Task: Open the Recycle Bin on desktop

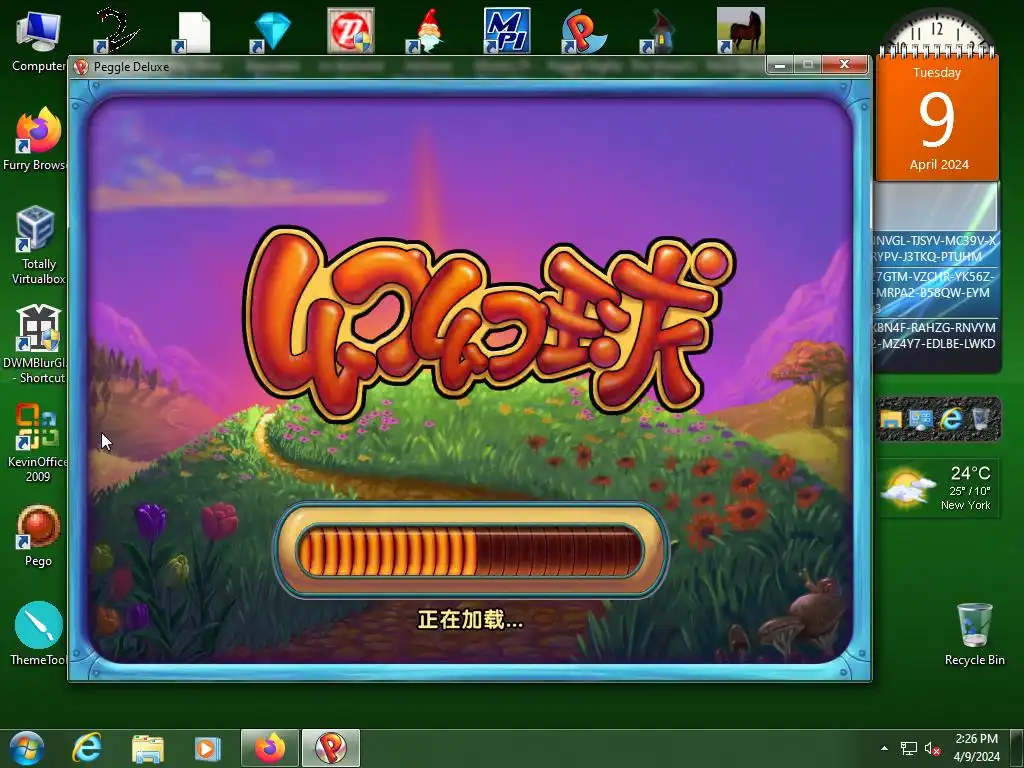Action: tap(974, 633)
